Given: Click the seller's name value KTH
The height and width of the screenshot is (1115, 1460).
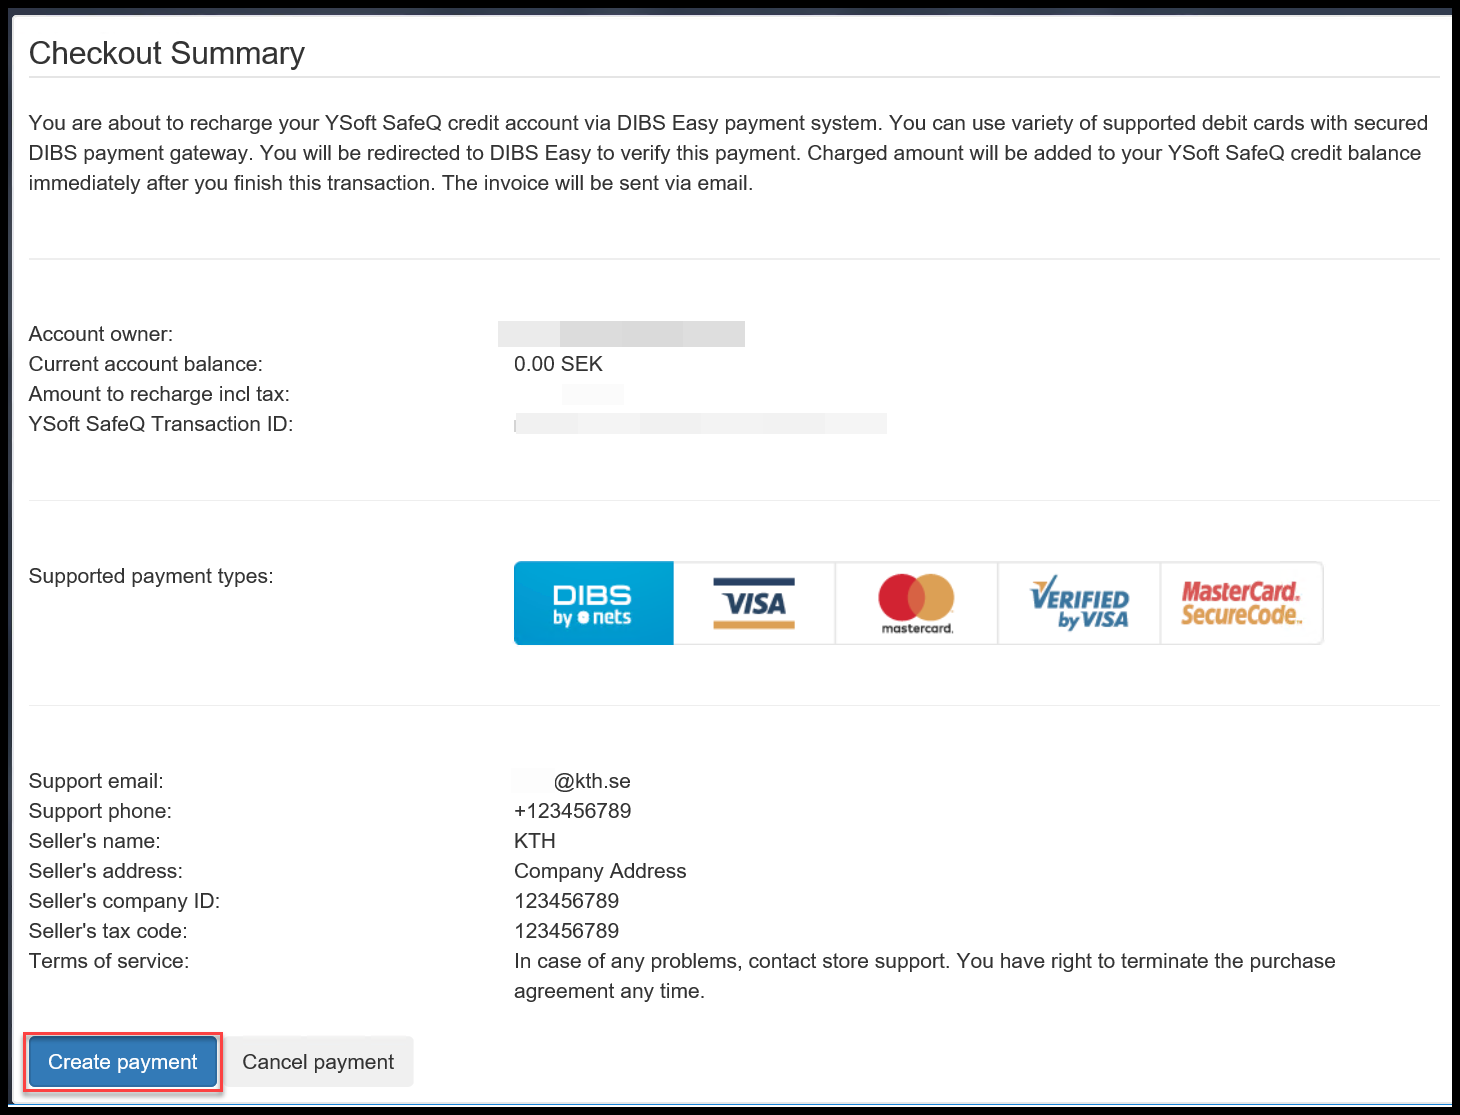Looking at the screenshot, I should click(535, 841).
